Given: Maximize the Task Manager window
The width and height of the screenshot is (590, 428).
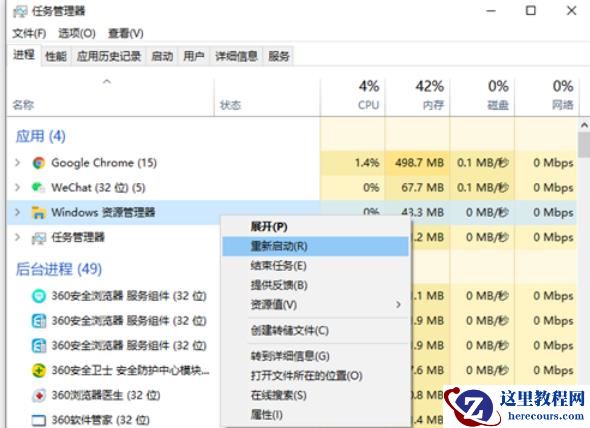Looking at the screenshot, I should [531, 11].
